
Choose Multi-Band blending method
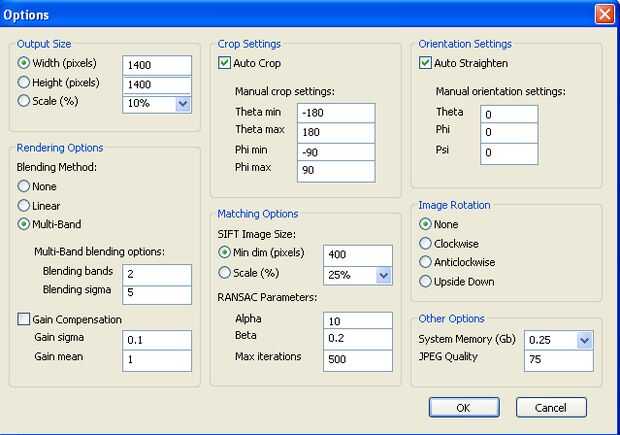coord(24,224)
